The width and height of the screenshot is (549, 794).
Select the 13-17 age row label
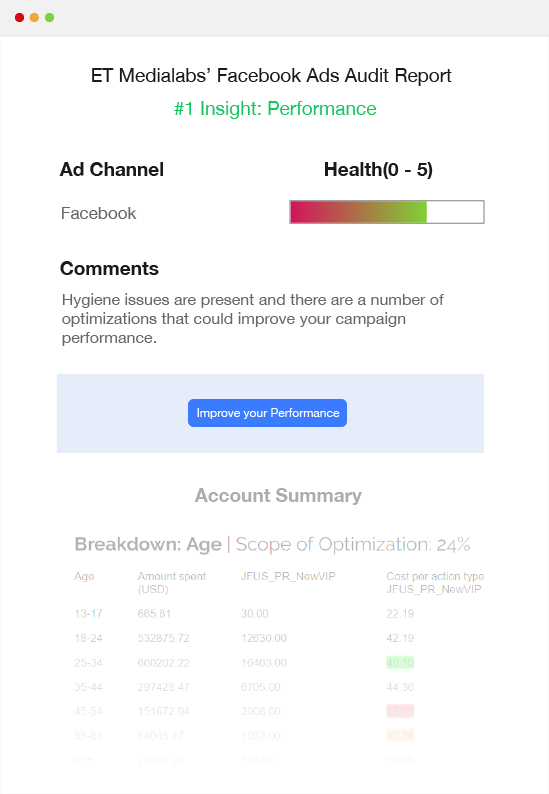pyautogui.click(x=88, y=614)
